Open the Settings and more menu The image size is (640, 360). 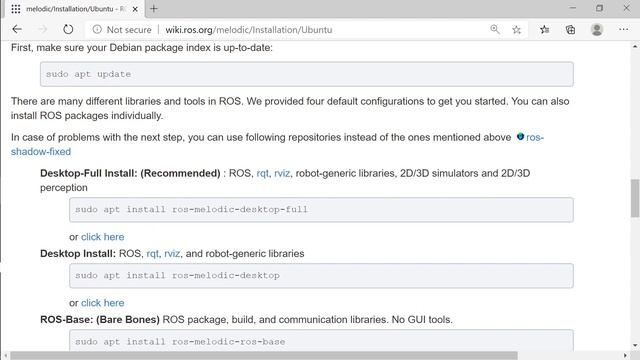(x=623, y=29)
